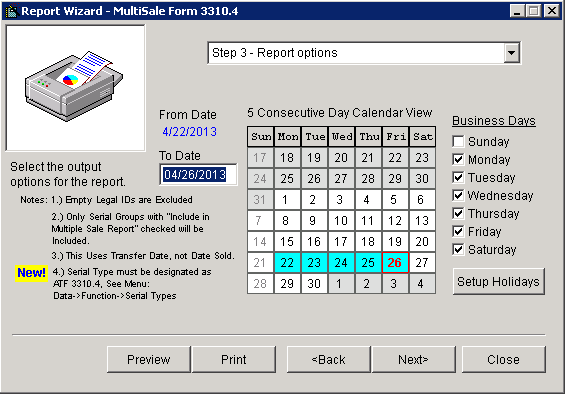Viewport: 568px width, 397px height.
Task: Click the Sun column header
Action: coord(260,137)
